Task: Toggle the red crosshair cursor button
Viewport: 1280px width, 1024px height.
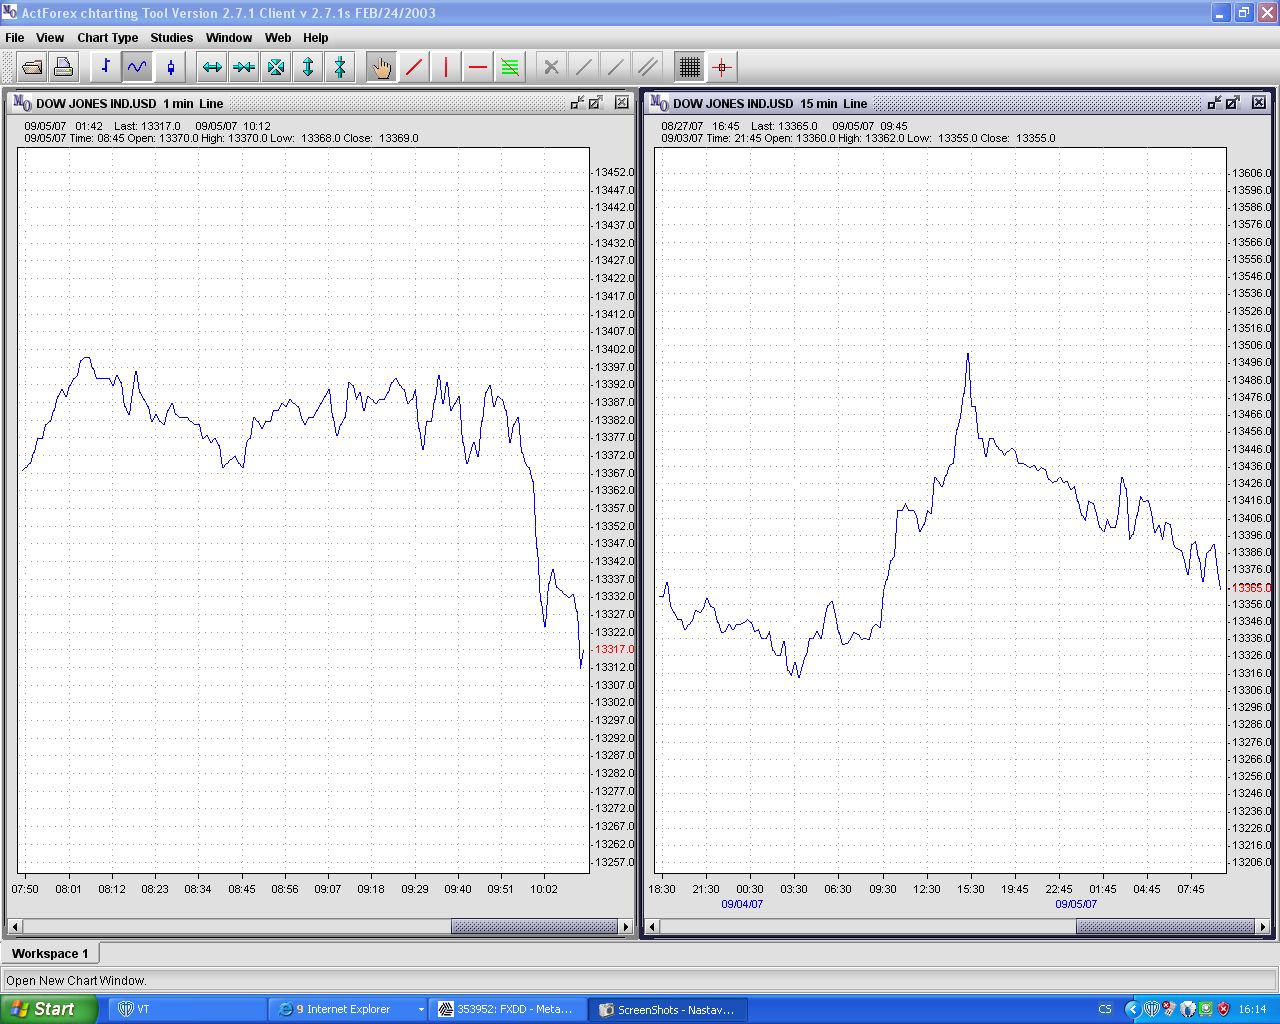Action: coord(722,67)
